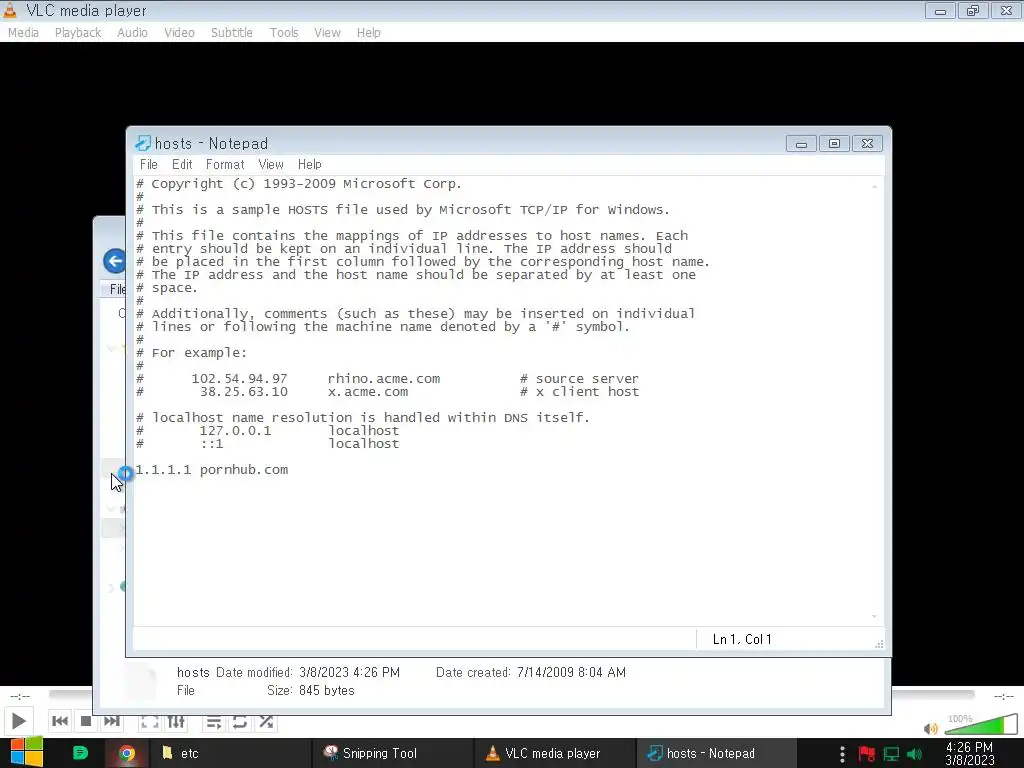Click the '127.0.0.1' address in Notepad

point(235,431)
